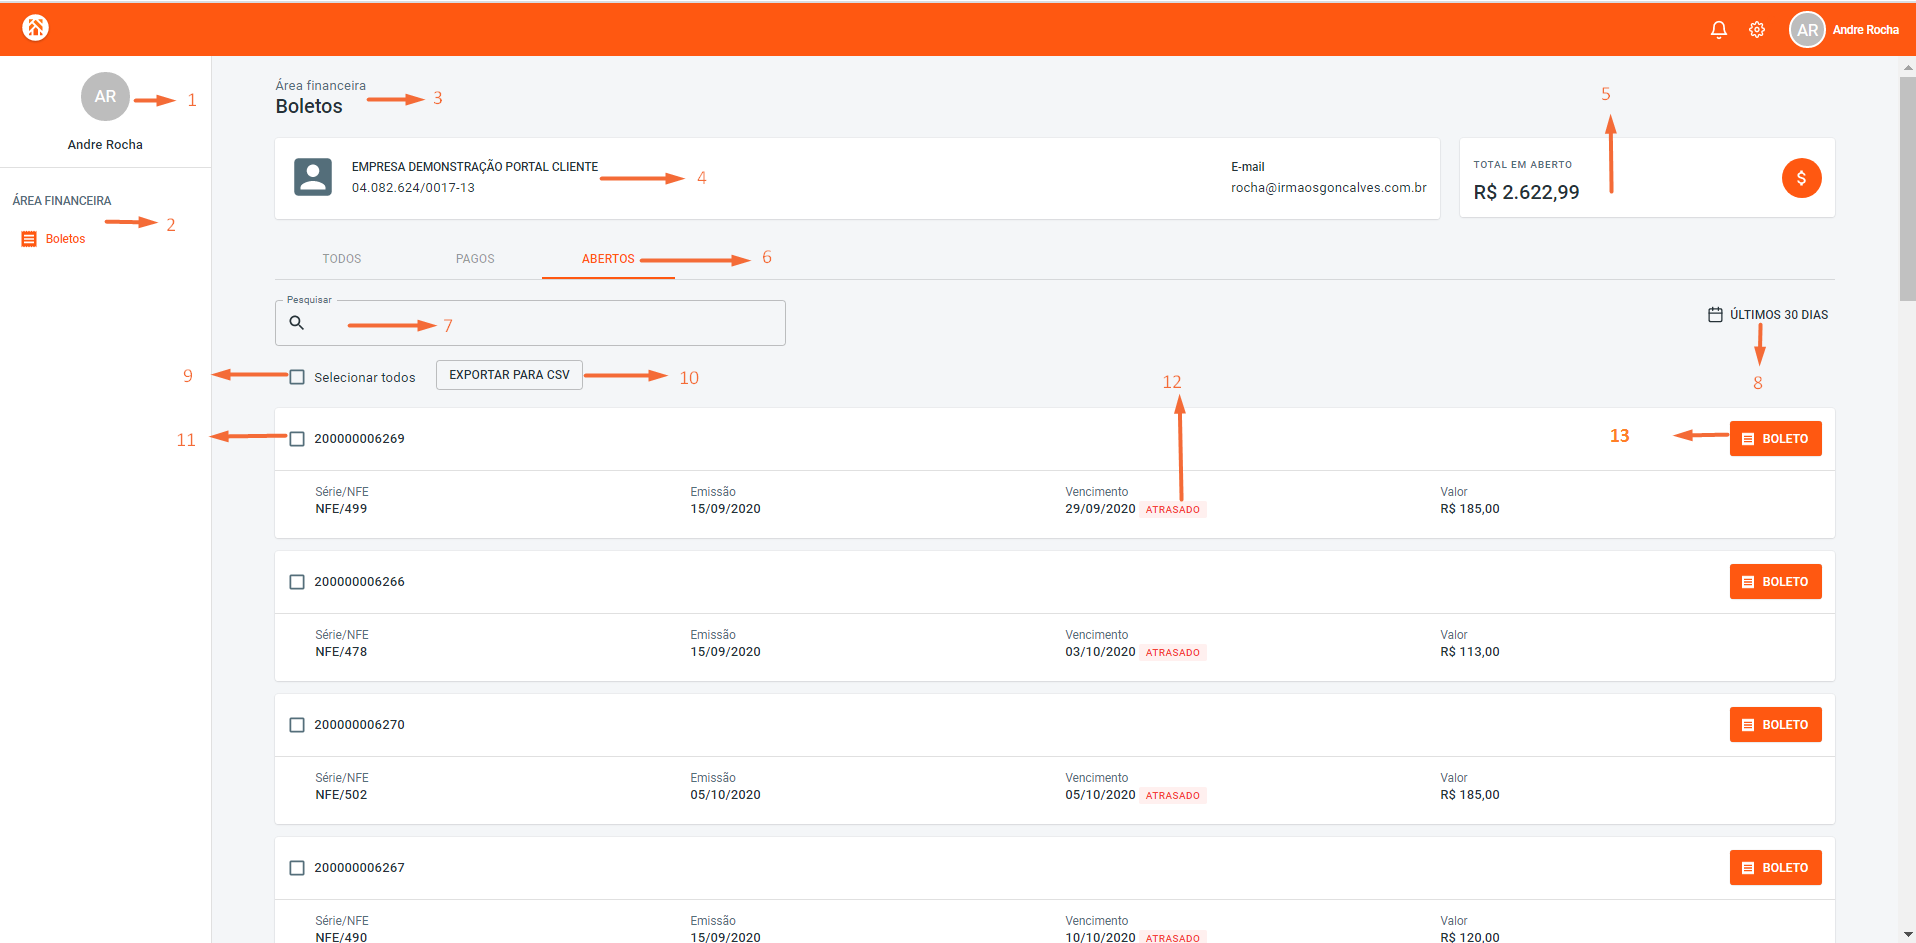Click the company logo in the header
The height and width of the screenshot is (943, 1916).
point(36,28)
